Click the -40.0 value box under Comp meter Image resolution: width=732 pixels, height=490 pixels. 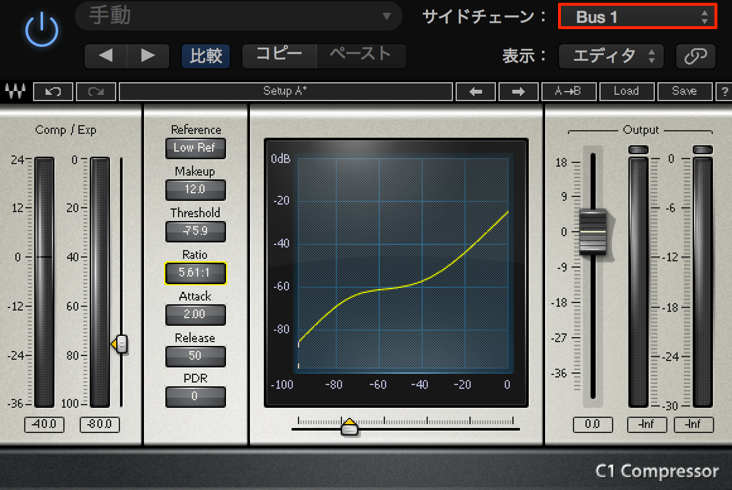tap(44, 424)
